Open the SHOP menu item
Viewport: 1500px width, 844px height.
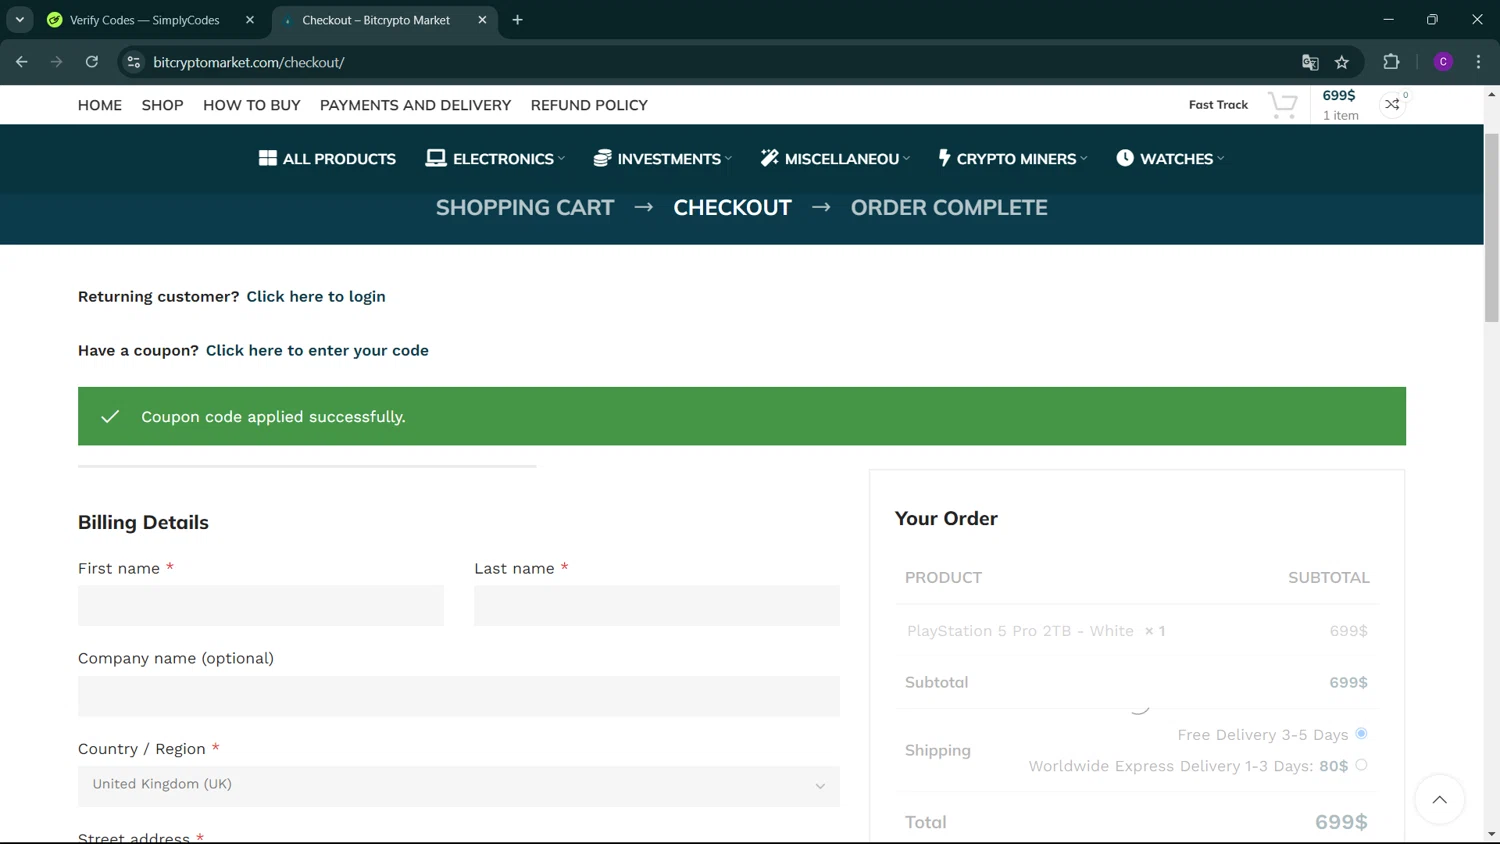(x=162, y=105)
